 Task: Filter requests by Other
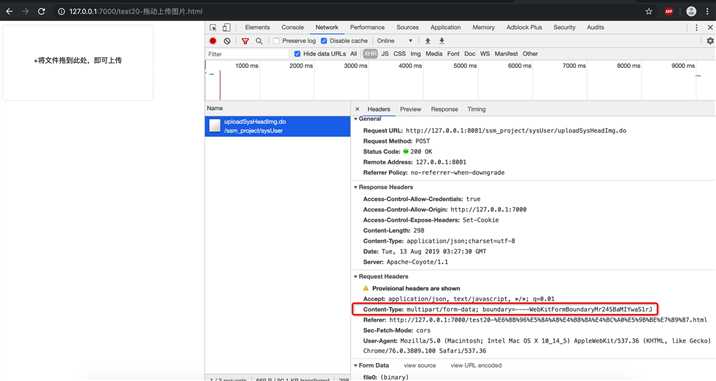pyautogui.click(x=530, y=54)
